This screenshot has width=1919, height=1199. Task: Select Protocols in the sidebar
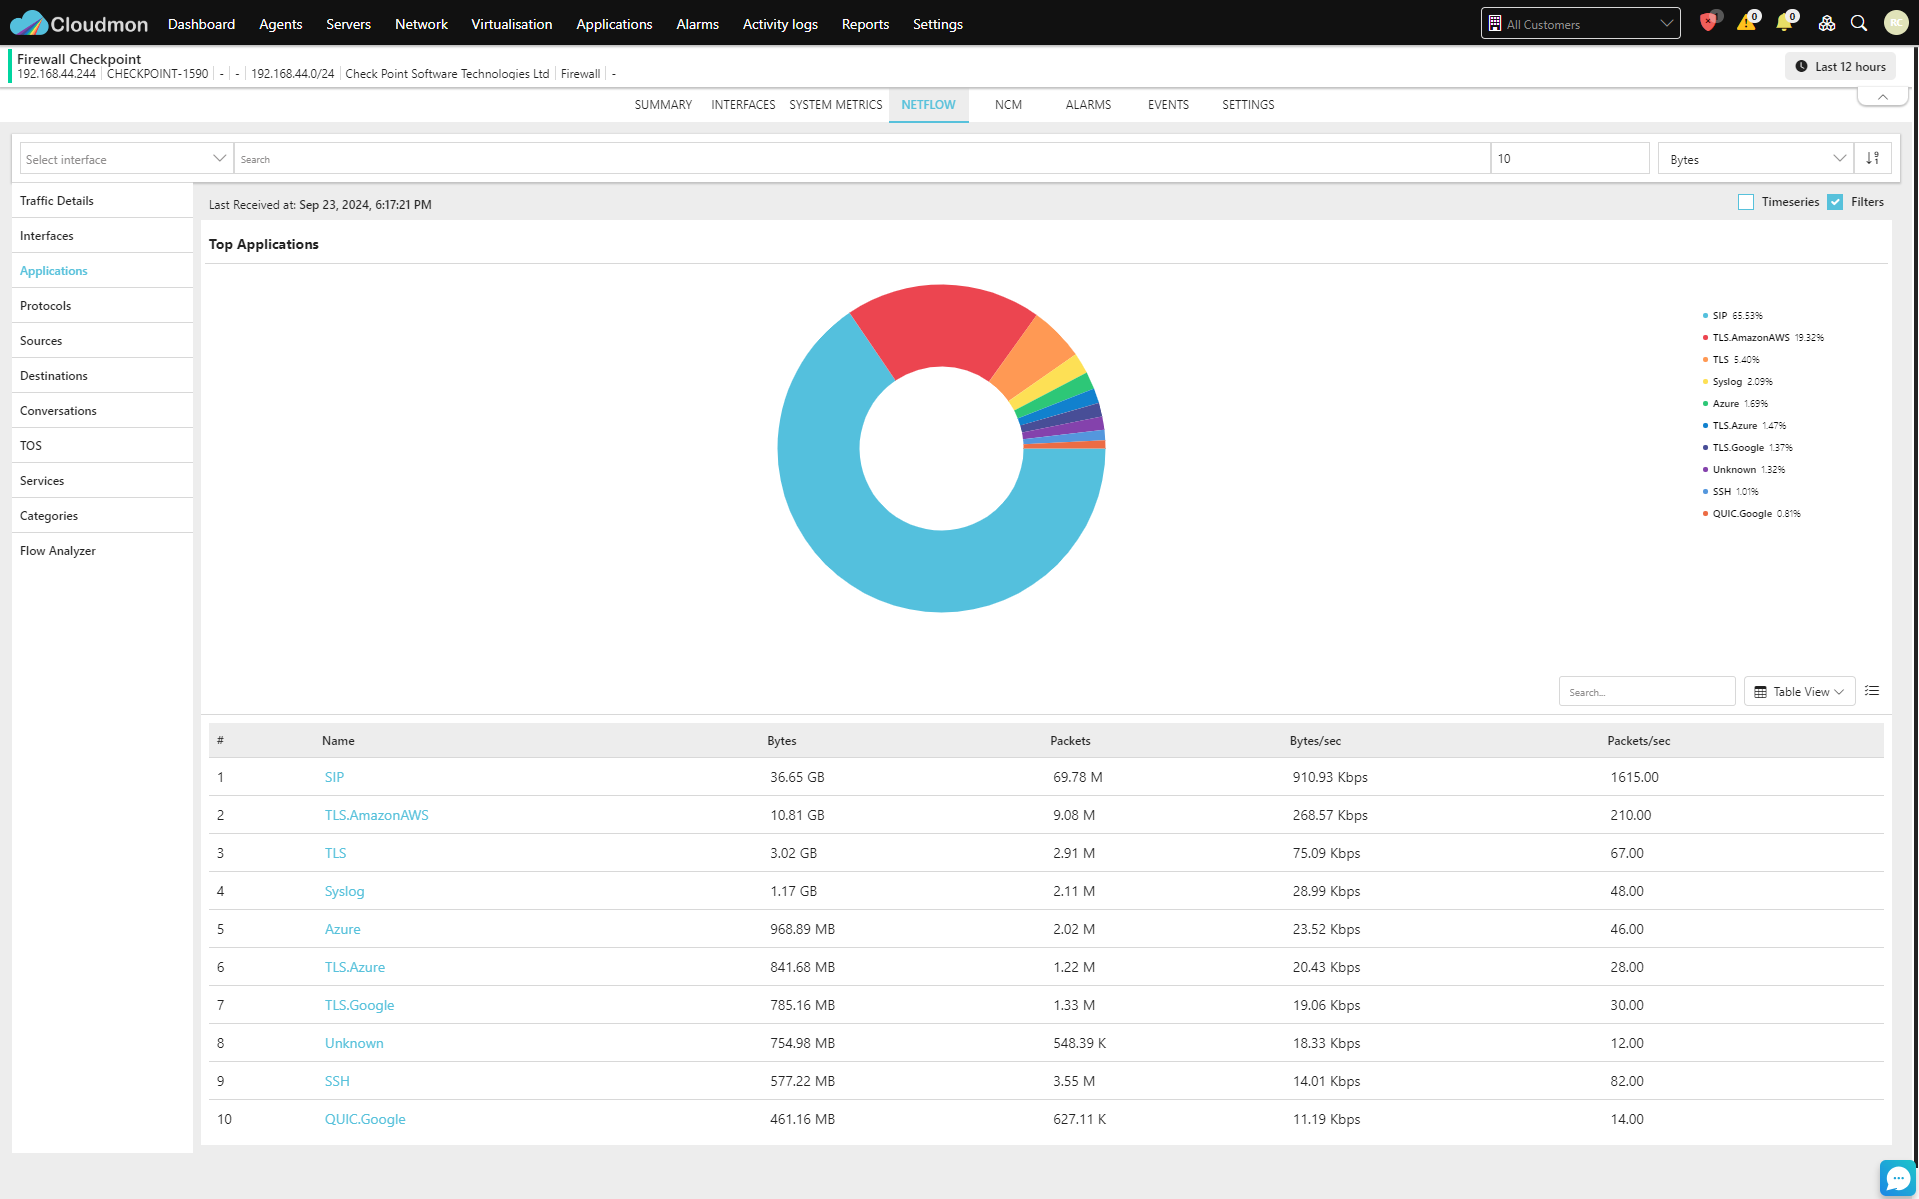click(102, 305)
